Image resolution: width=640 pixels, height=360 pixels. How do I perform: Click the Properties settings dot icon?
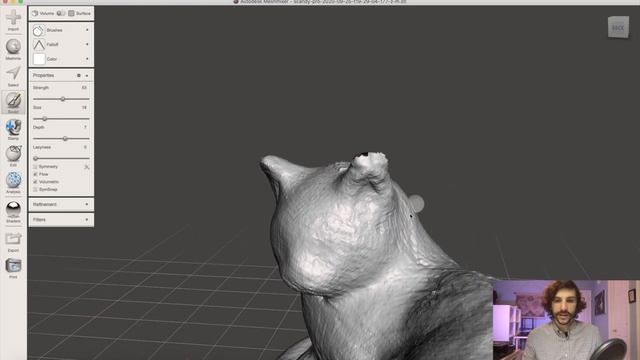point(79,76)
